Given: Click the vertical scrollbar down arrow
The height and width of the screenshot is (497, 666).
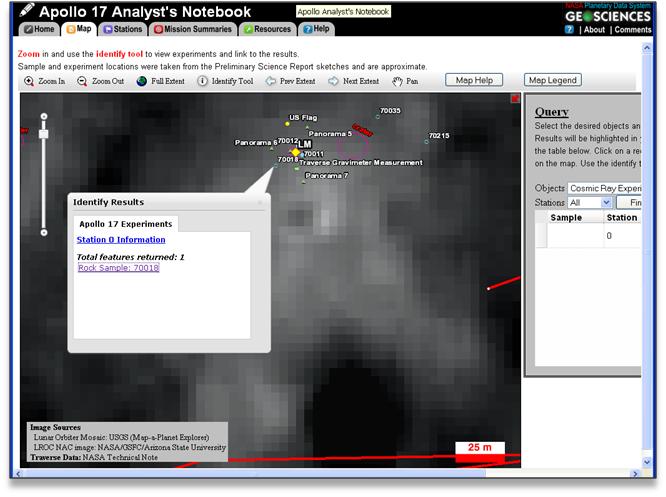Looking at the screenshot, I should pyautogui.click(x=646, y=462).
